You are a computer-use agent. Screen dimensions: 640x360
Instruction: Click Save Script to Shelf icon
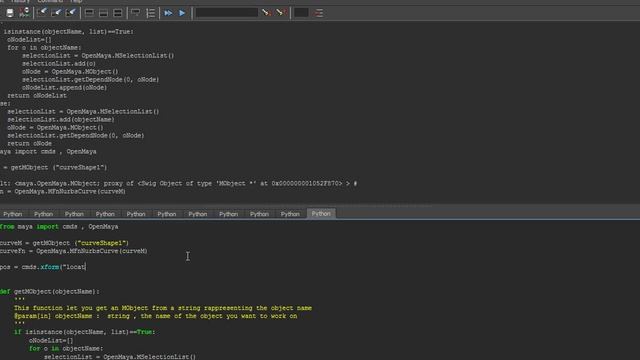pos(24,13)
